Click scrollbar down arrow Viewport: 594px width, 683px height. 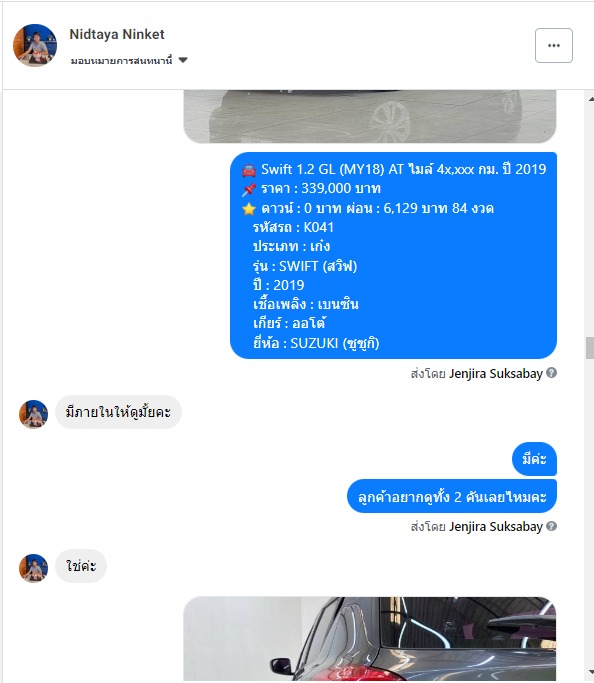[591, 672]
